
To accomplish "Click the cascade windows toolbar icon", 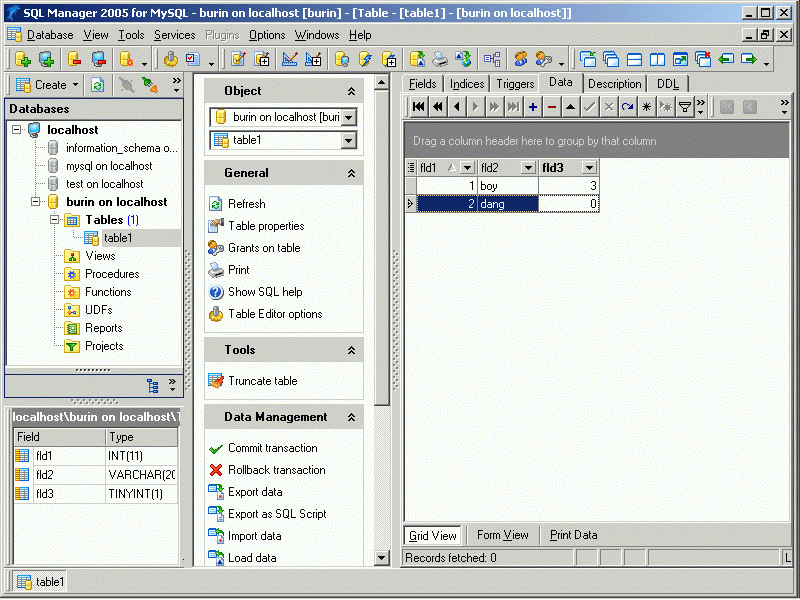I will [611, 59].
